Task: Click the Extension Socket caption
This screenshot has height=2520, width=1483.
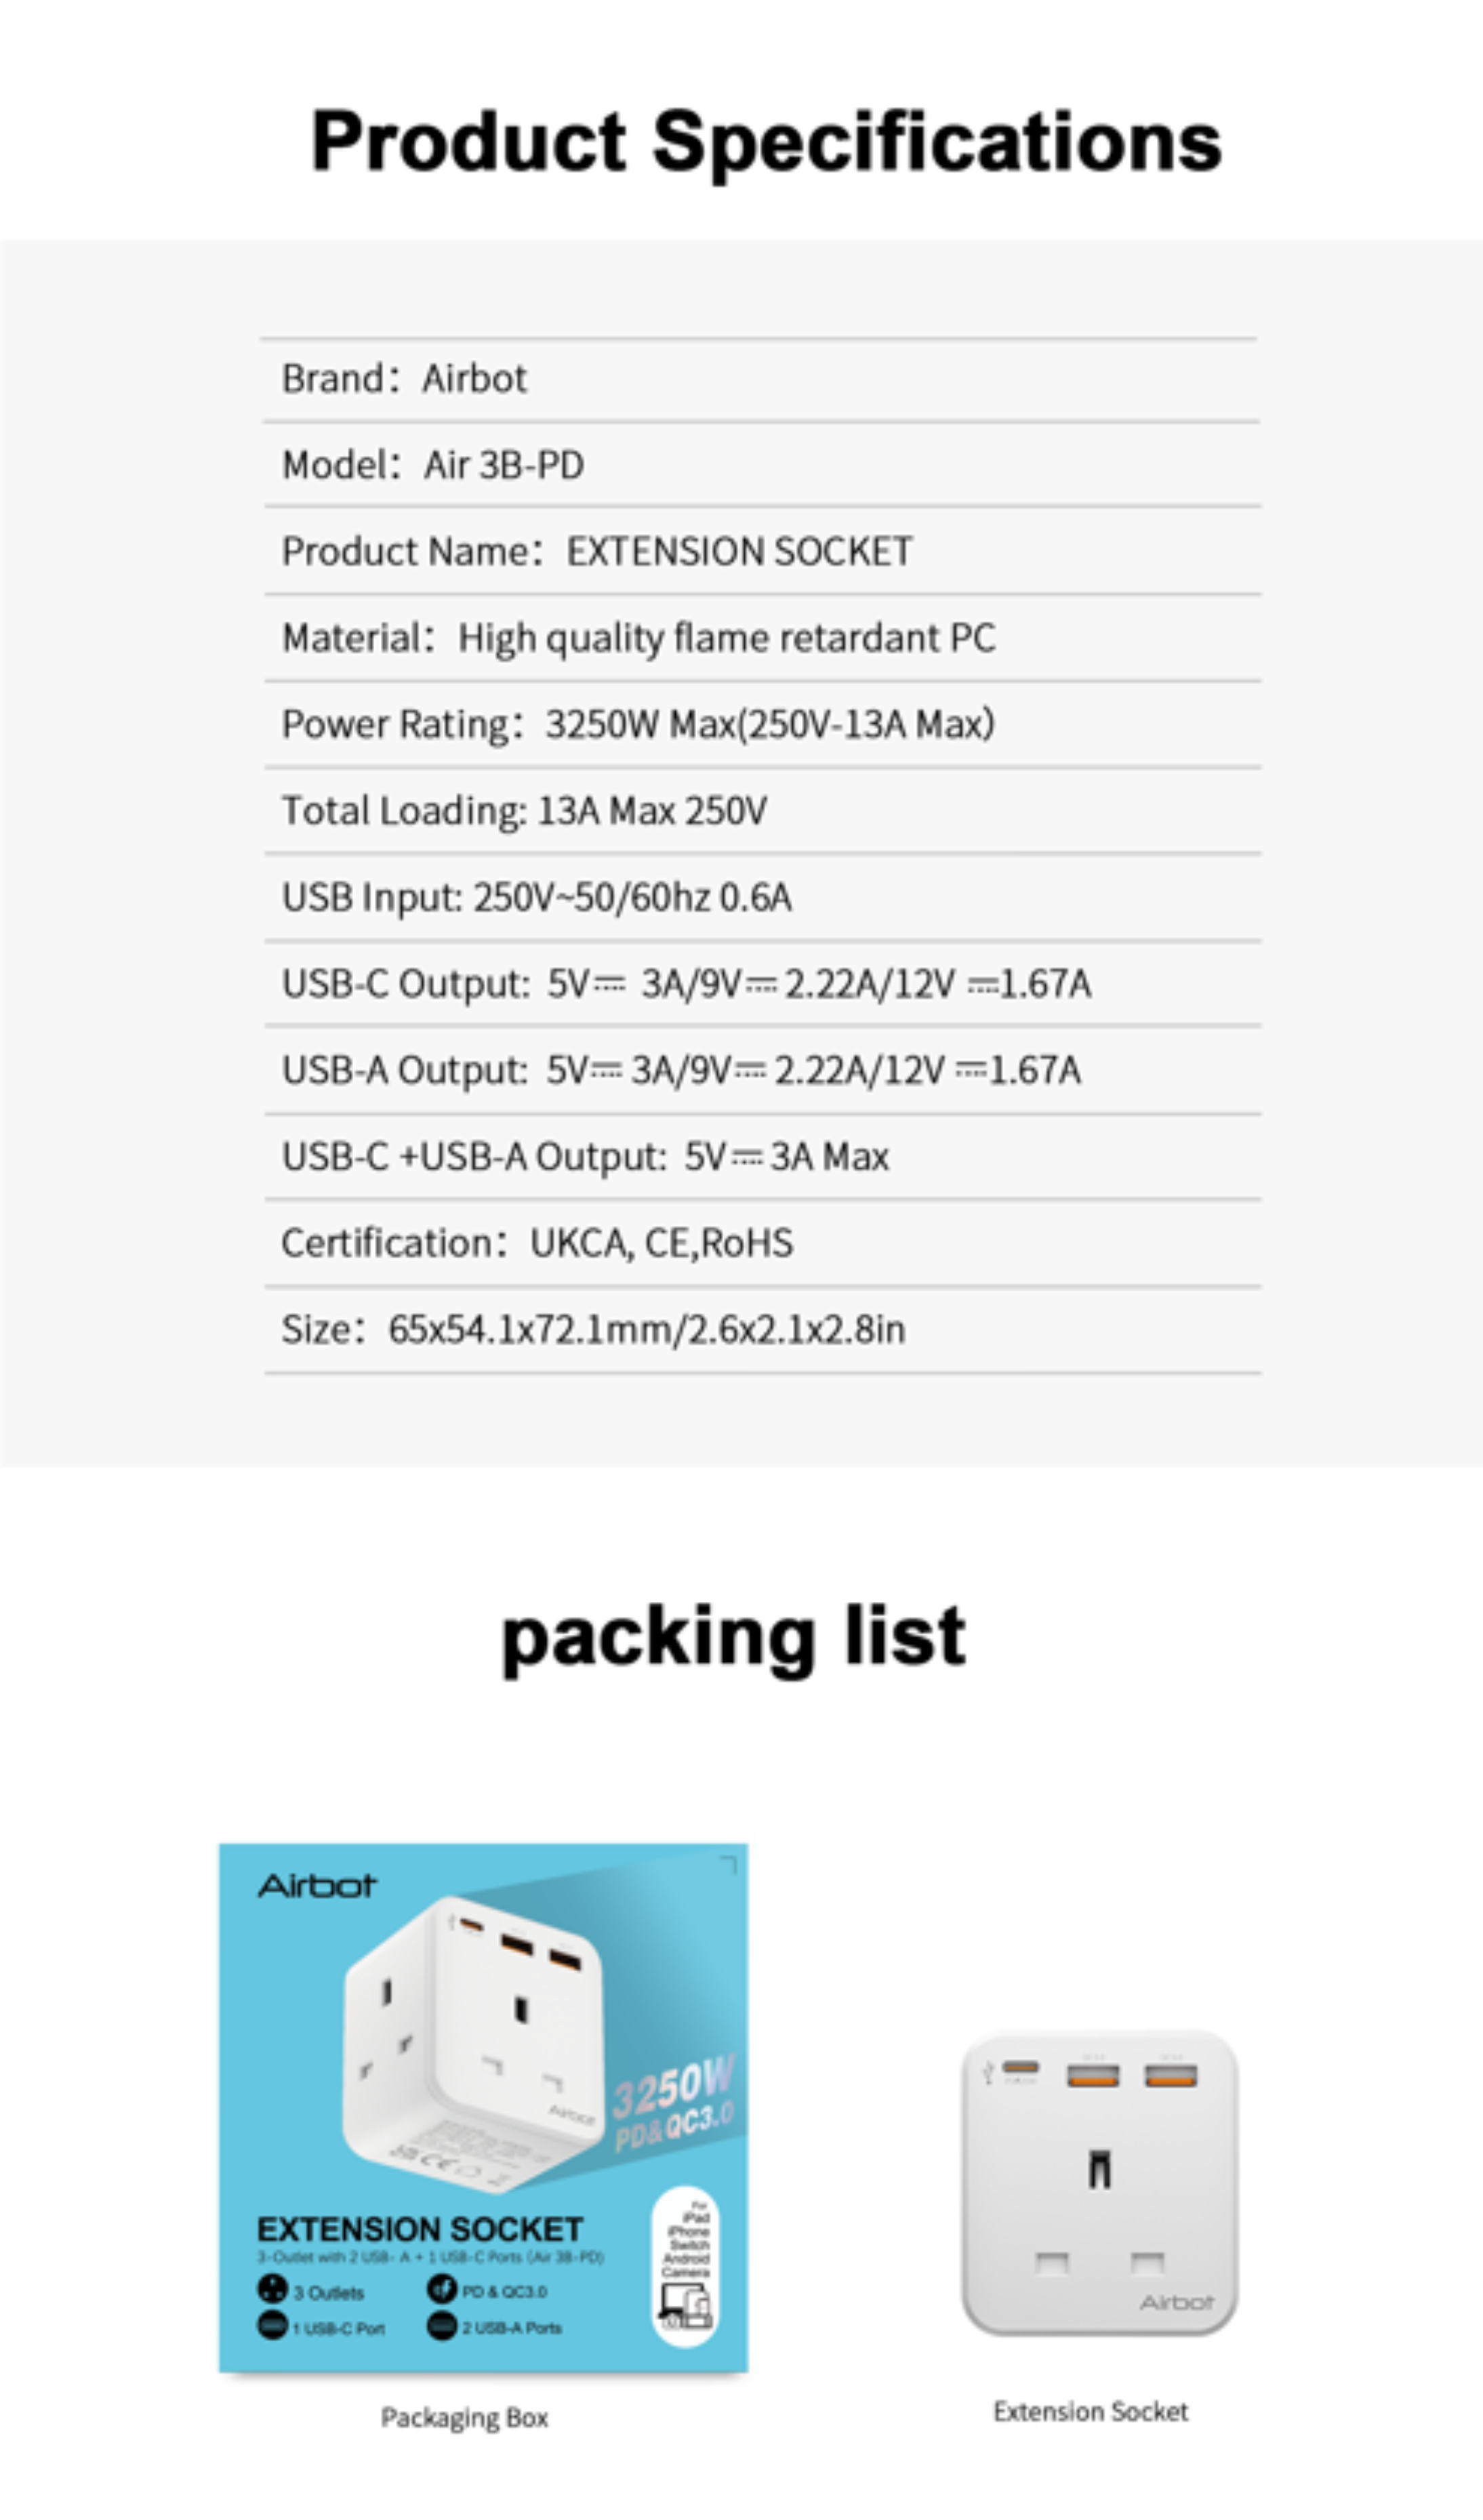Action: (x=1090, y=2411)
